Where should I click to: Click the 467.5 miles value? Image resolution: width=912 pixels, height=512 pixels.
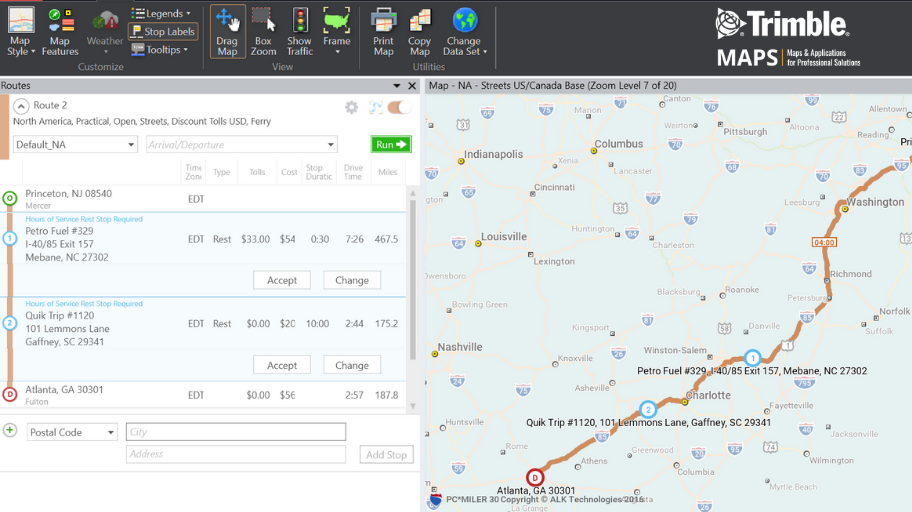click(x=386, y=239)
